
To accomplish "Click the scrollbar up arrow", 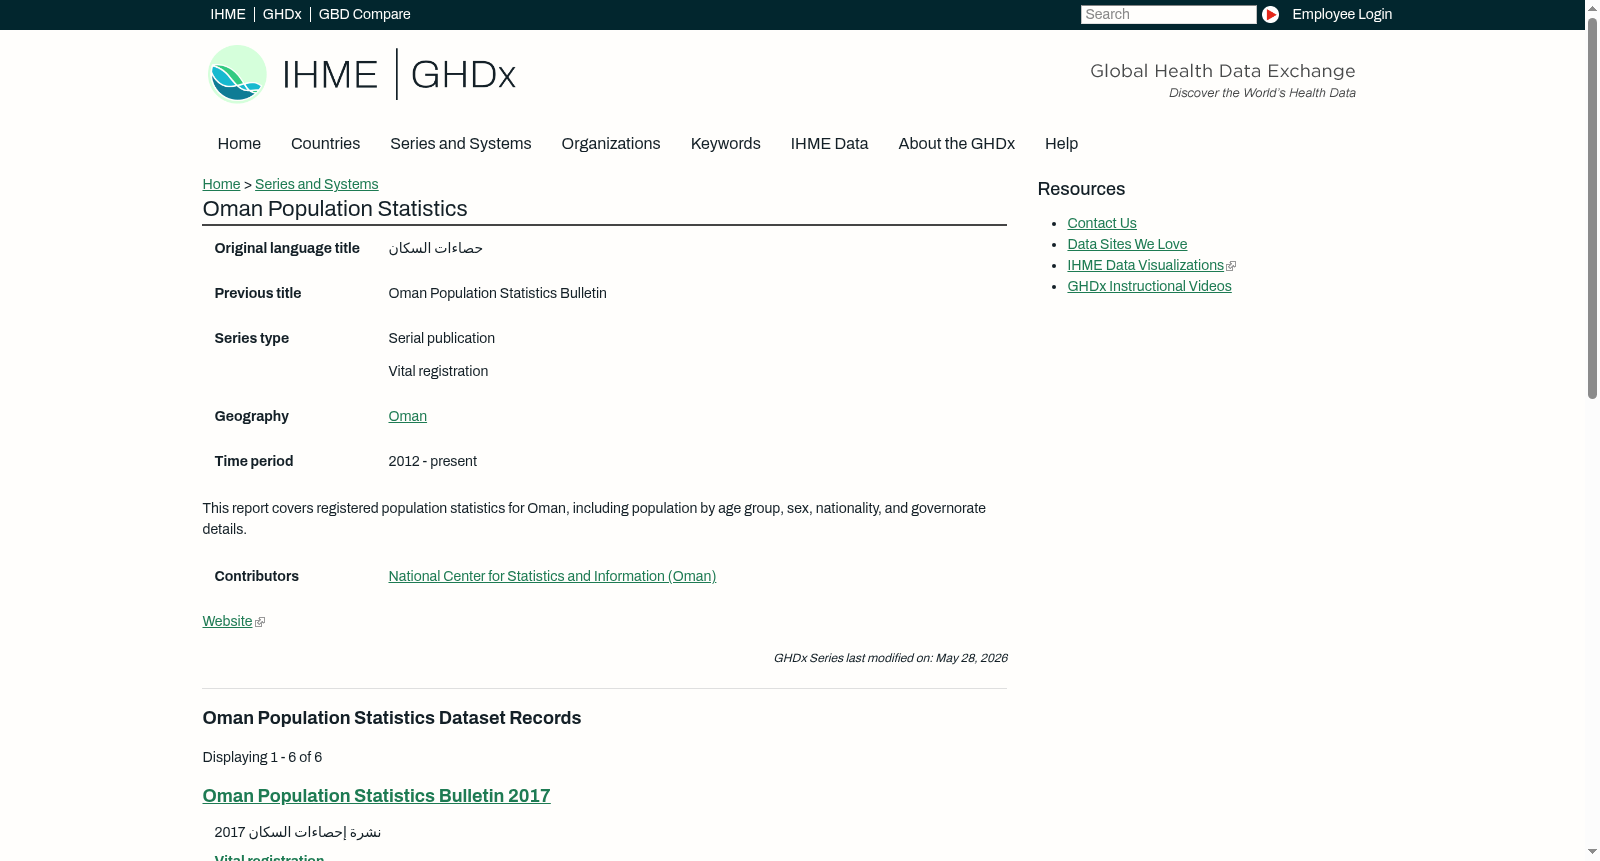I will coord(1592,8).
